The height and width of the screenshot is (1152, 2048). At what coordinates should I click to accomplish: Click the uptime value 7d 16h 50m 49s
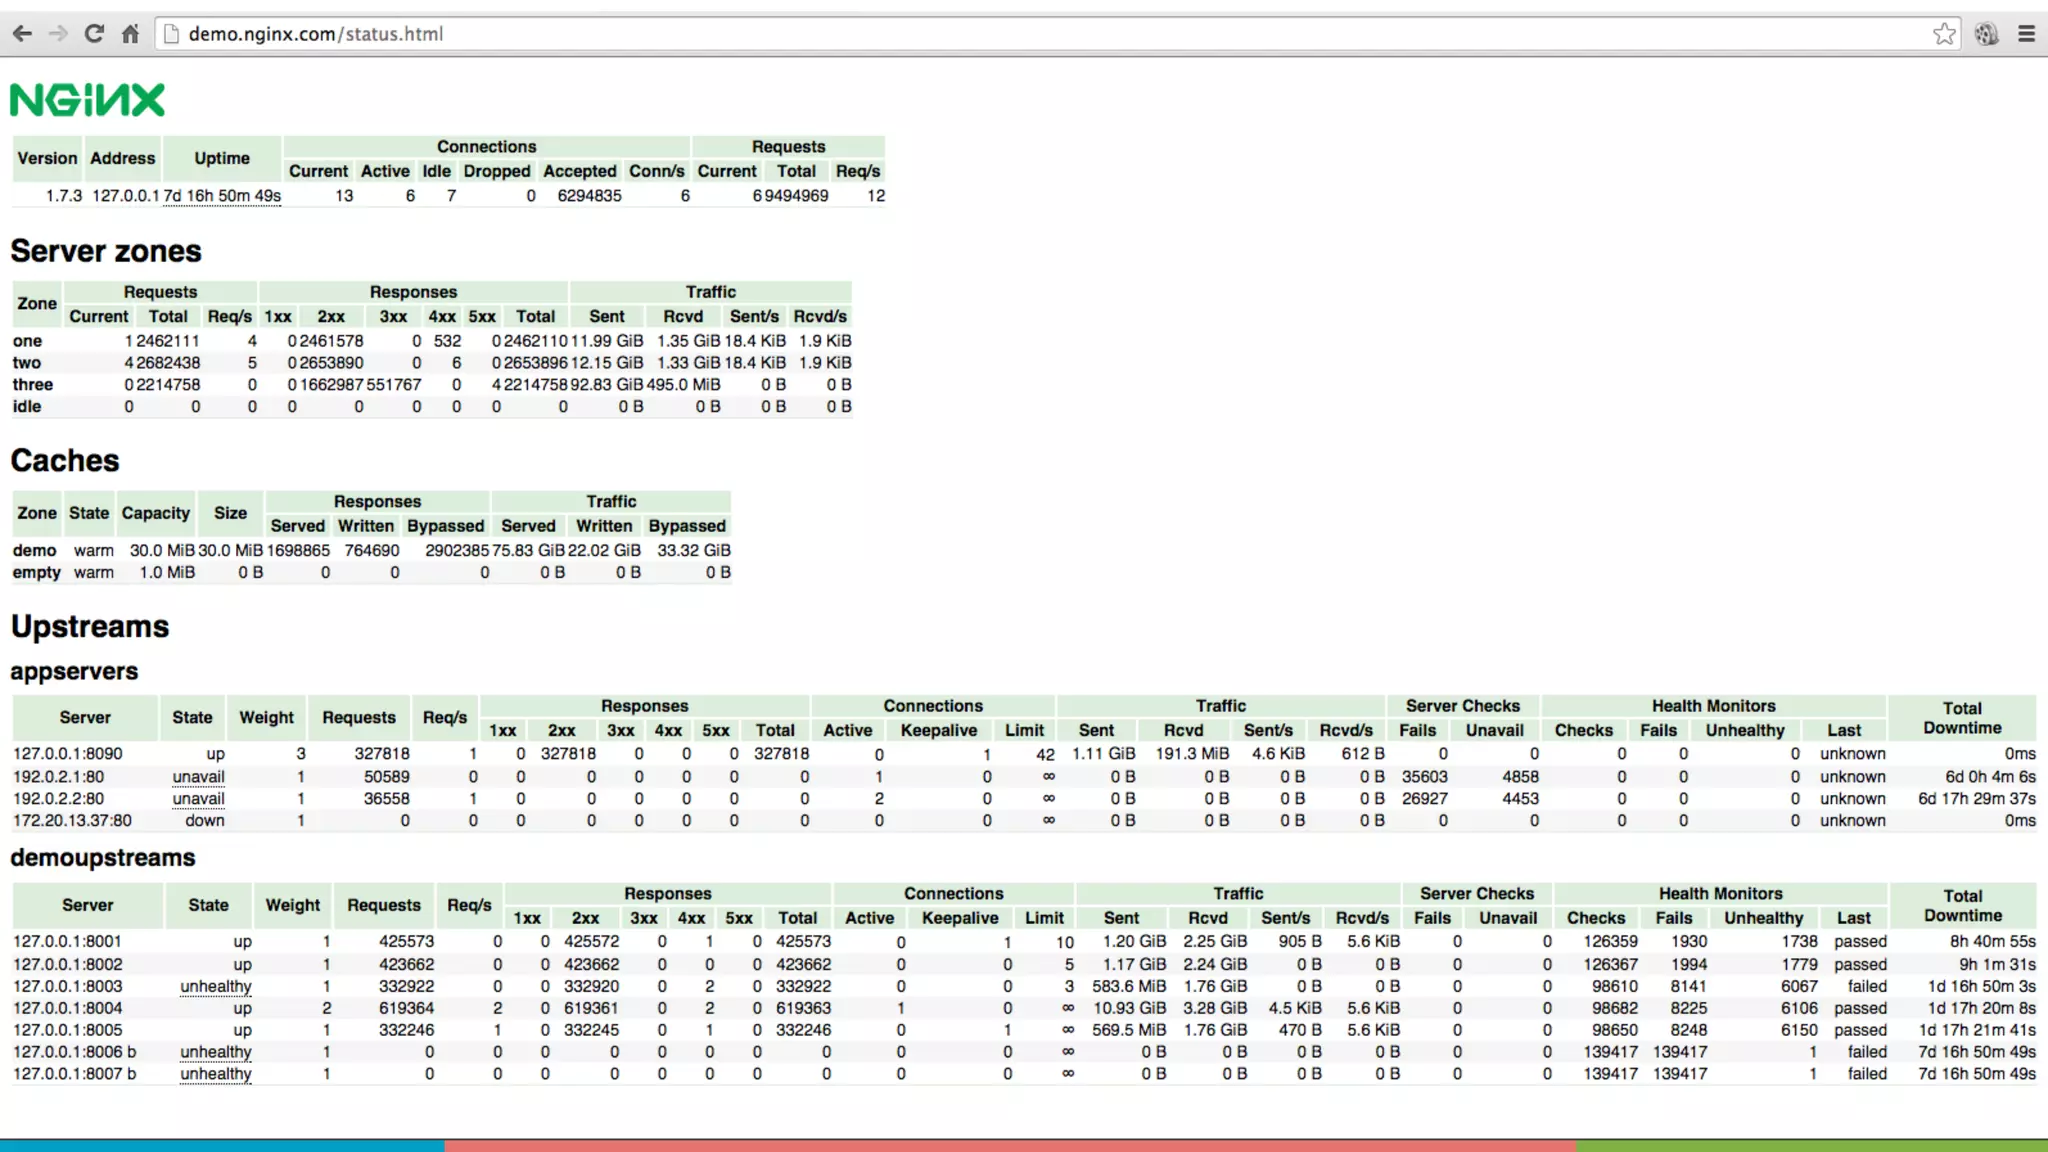(222, 196)
